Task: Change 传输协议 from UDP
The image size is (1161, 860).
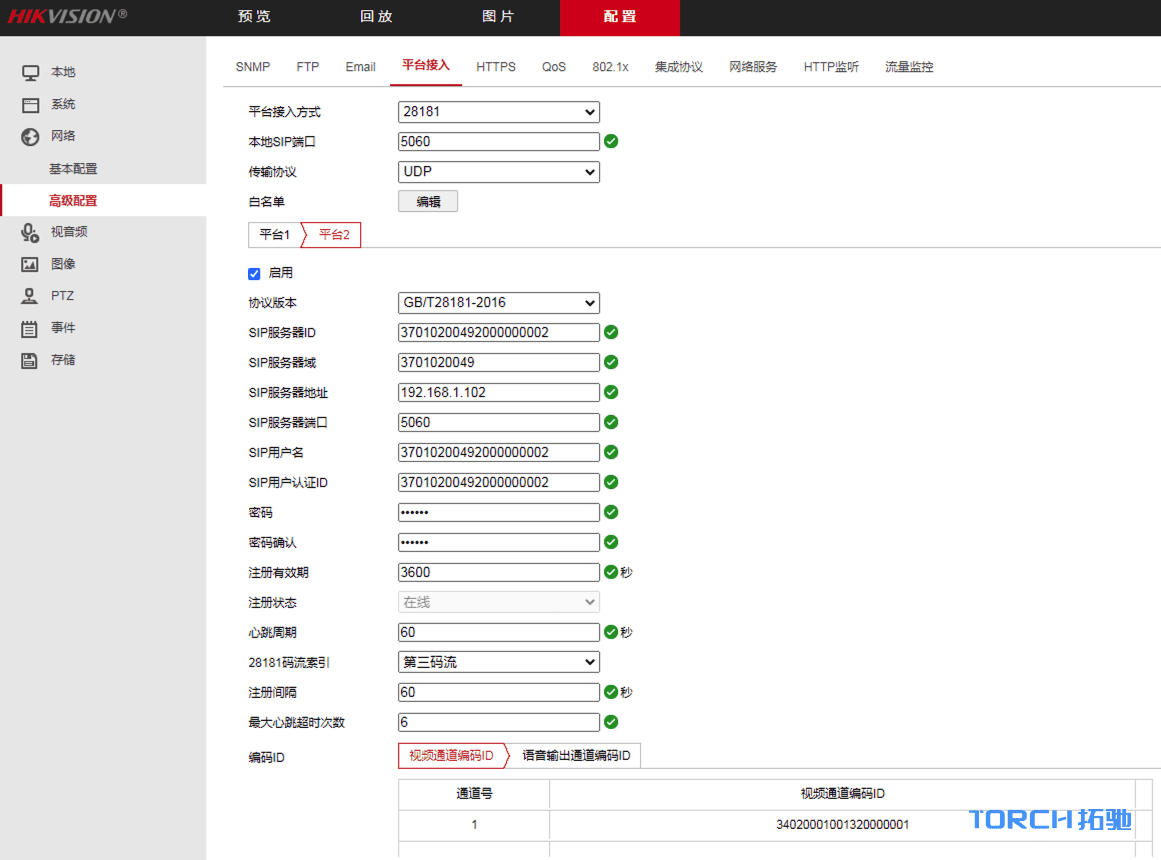Action: (x=498, y=171)
